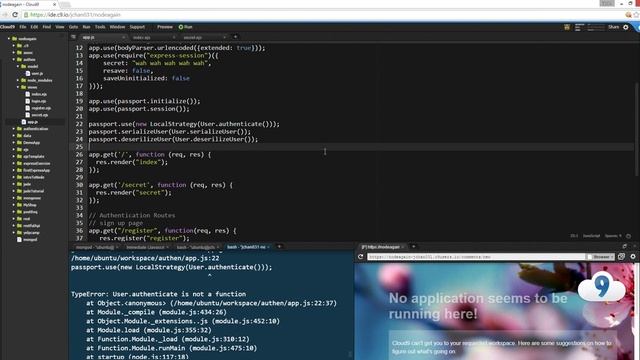Open login.ejs in the file tree
This screenshot has width=640, height=360.
[39, 101]
